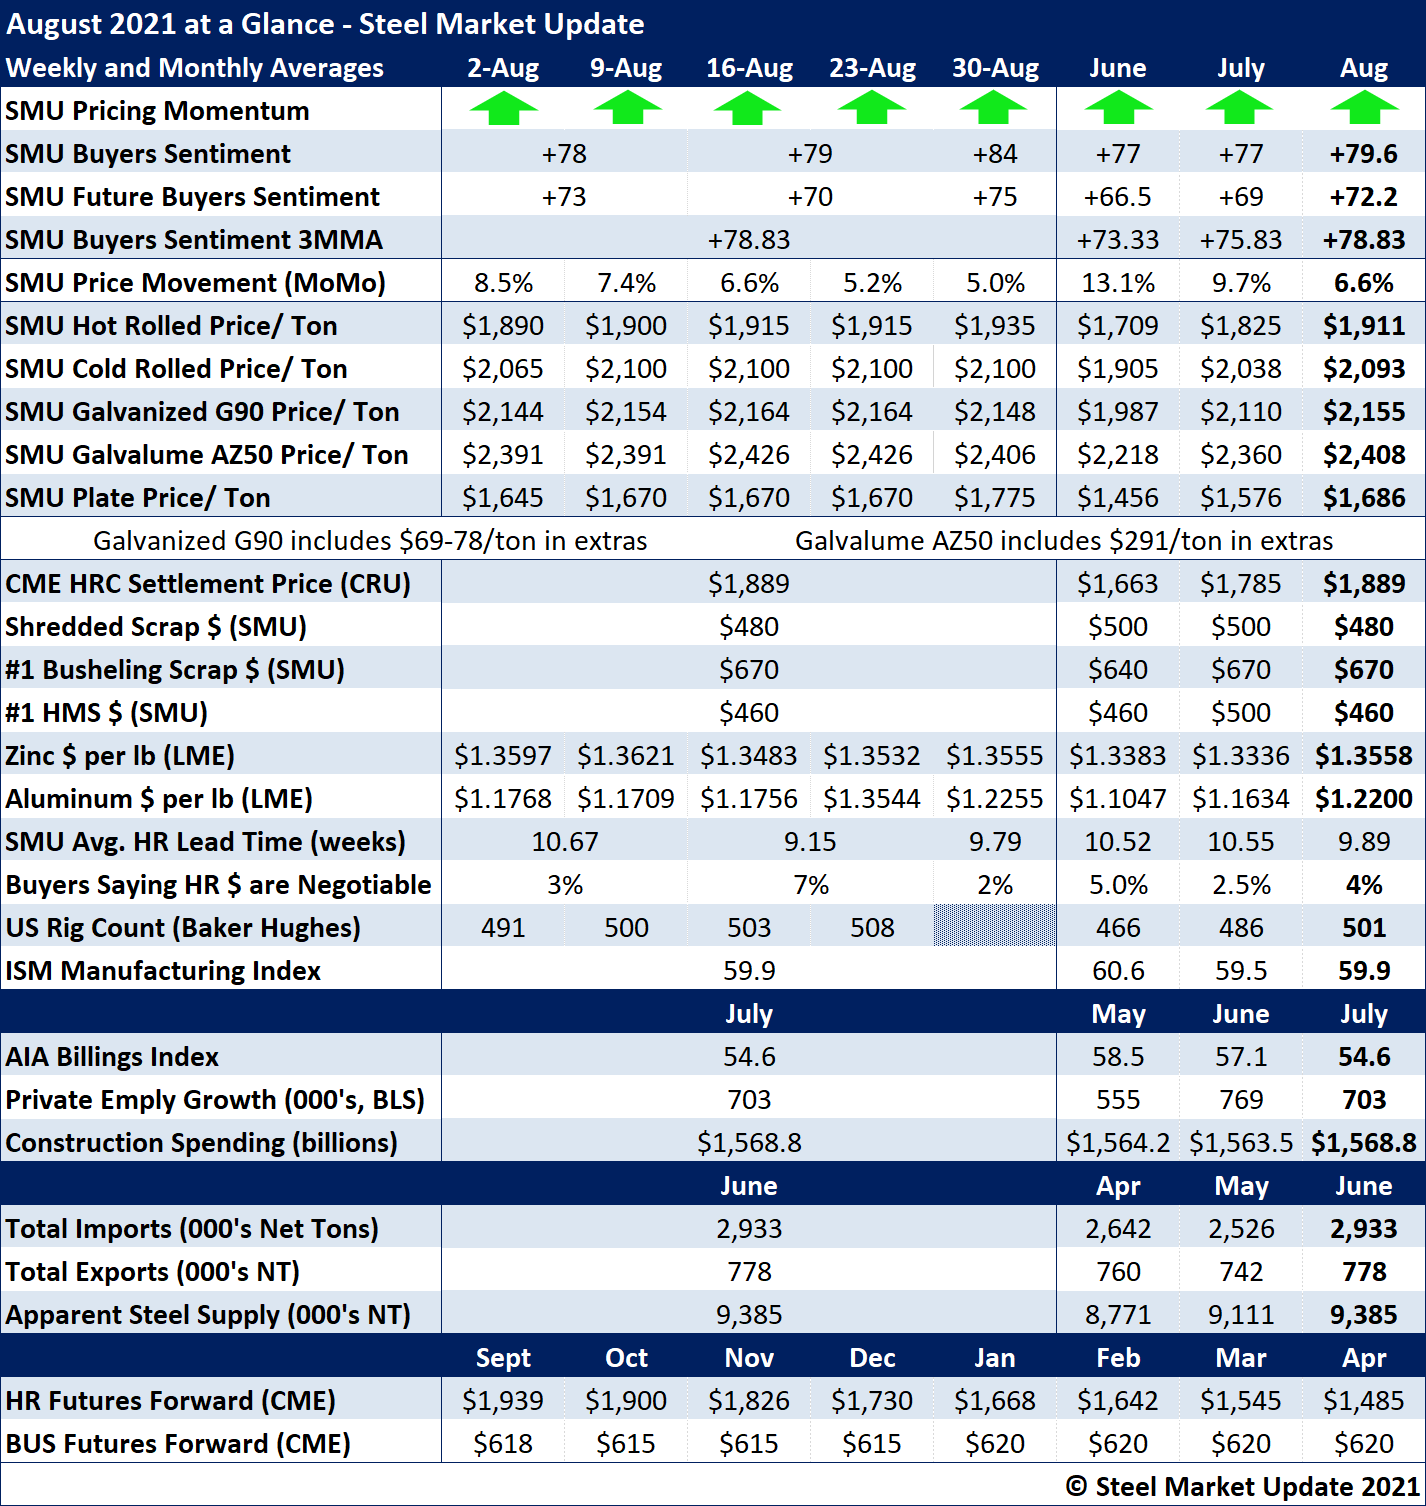1426x1506 pixels.
Task: Click the 30-Aug plate price $1,775
Action: coord(995,498)
